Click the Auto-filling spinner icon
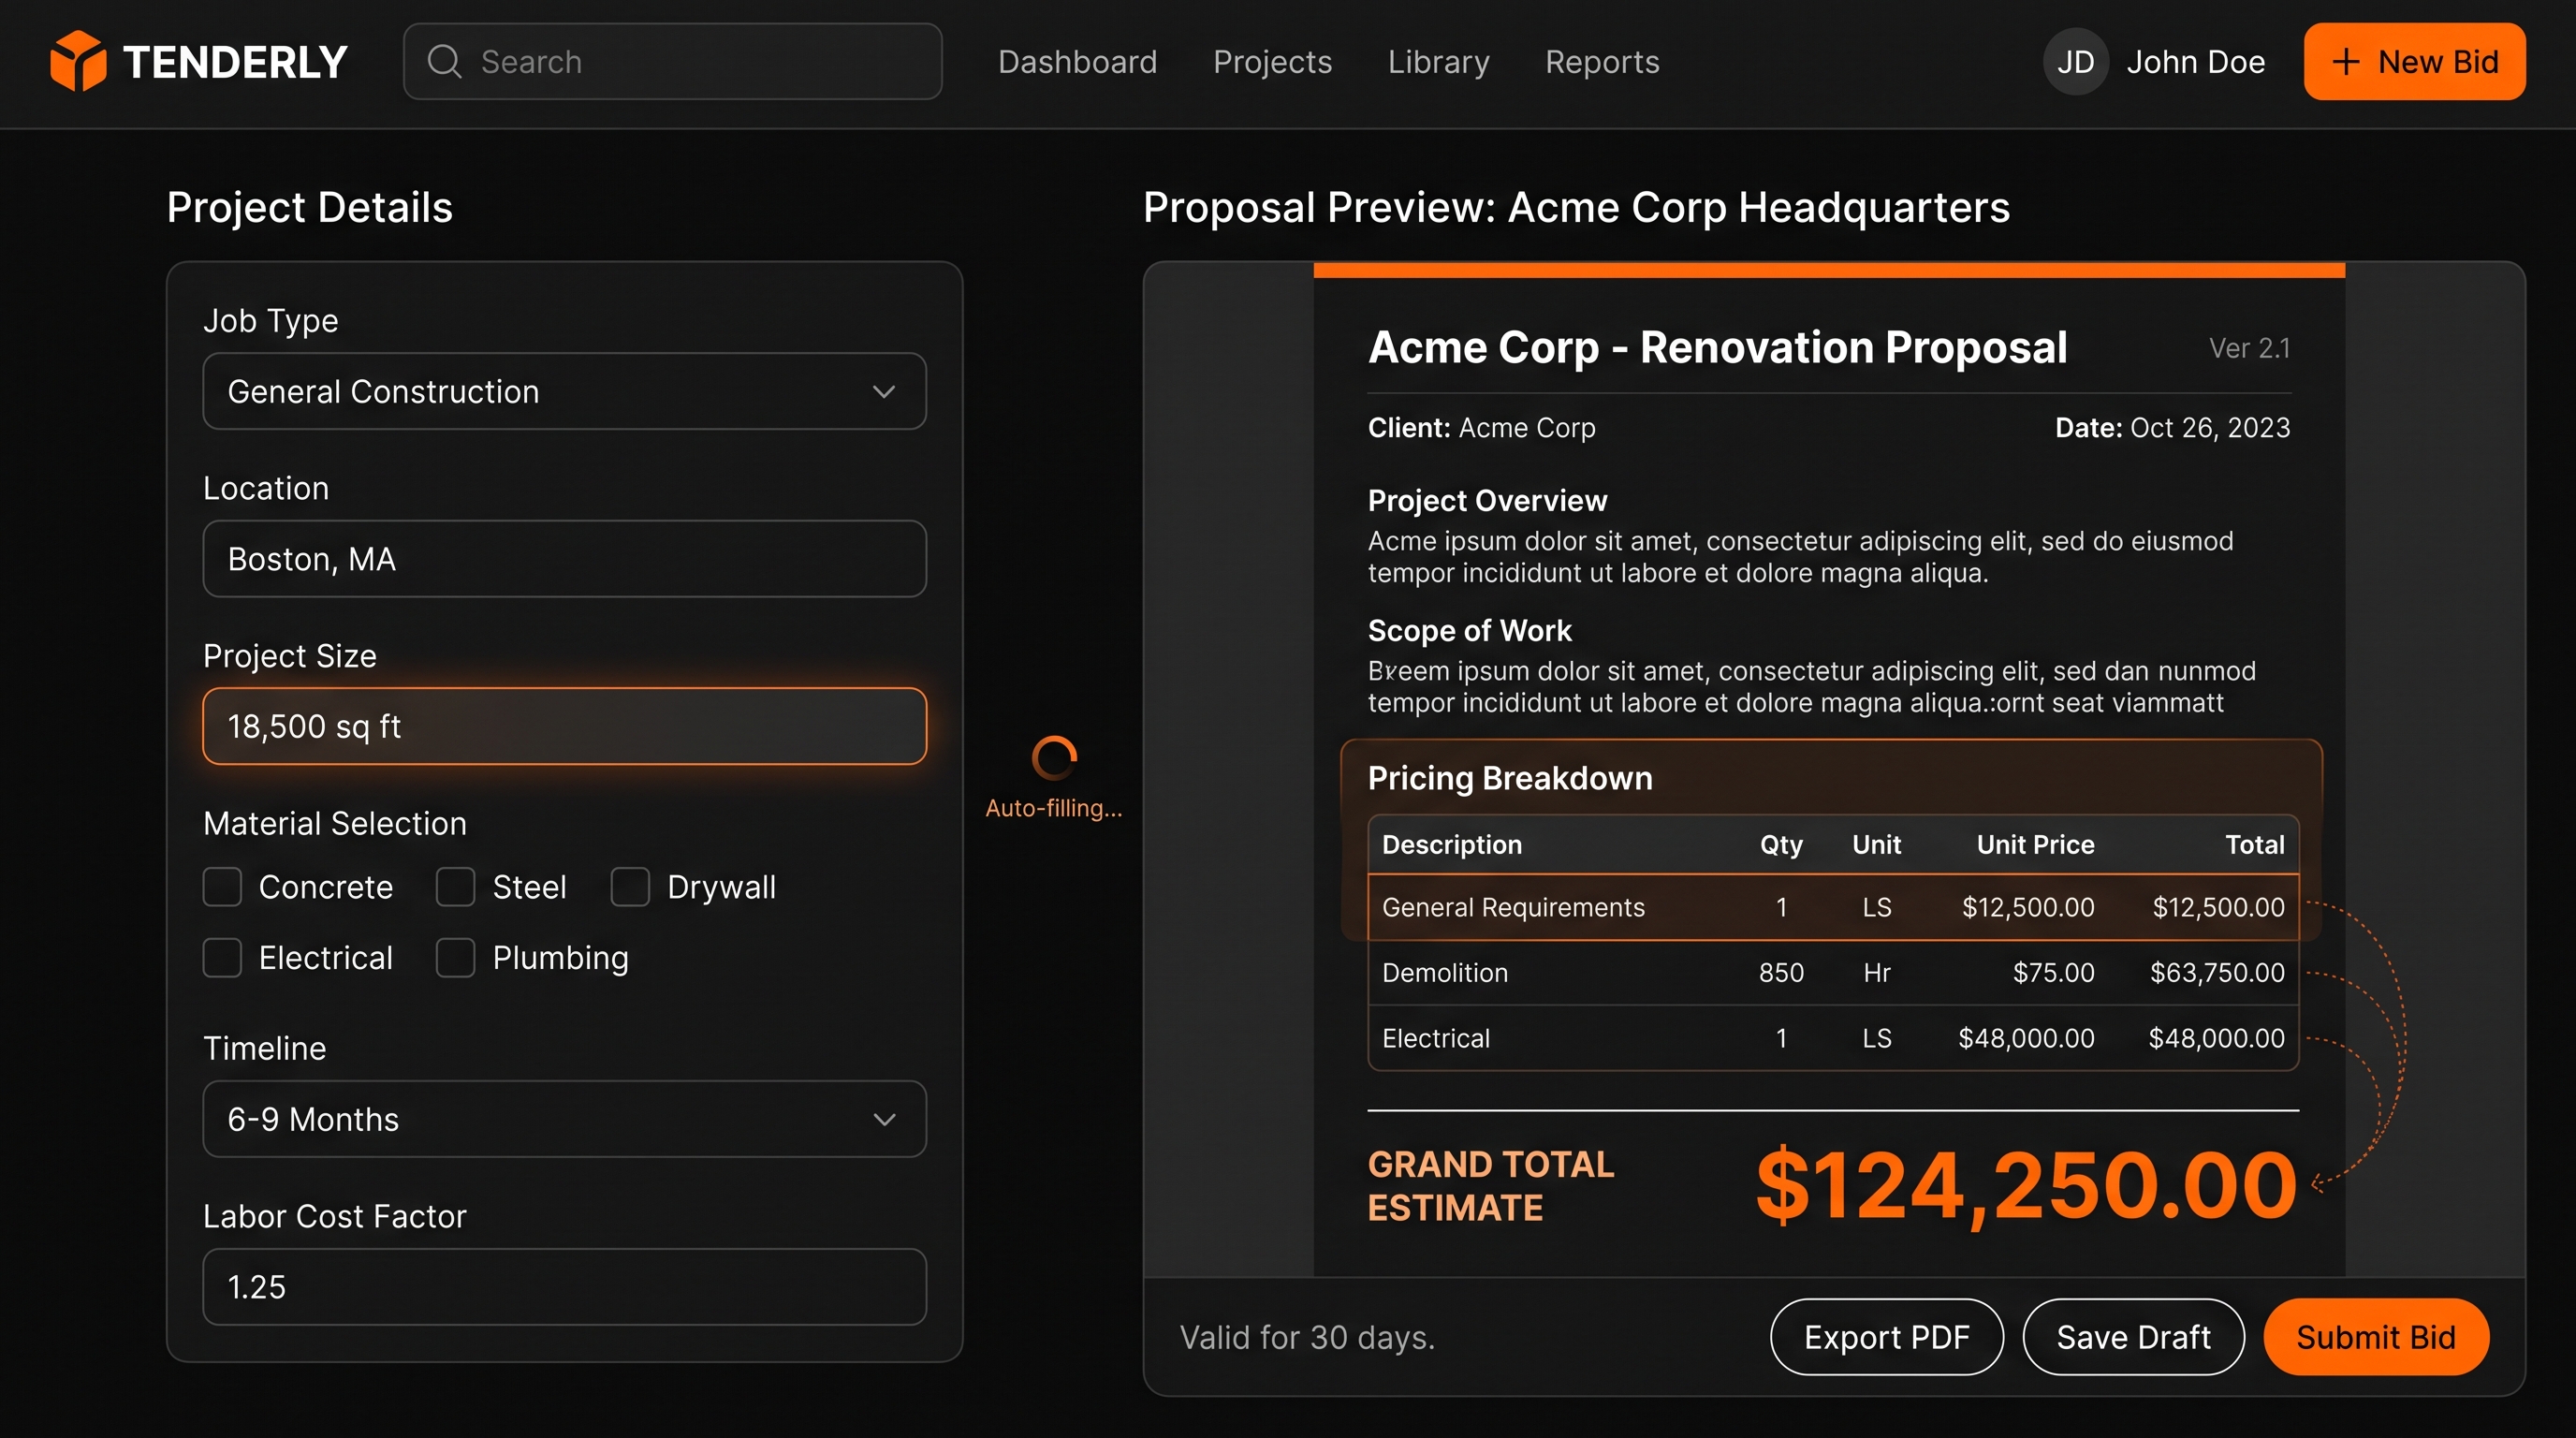The height and width of the screenshot is (1438, 2576). click(1054, 758)
